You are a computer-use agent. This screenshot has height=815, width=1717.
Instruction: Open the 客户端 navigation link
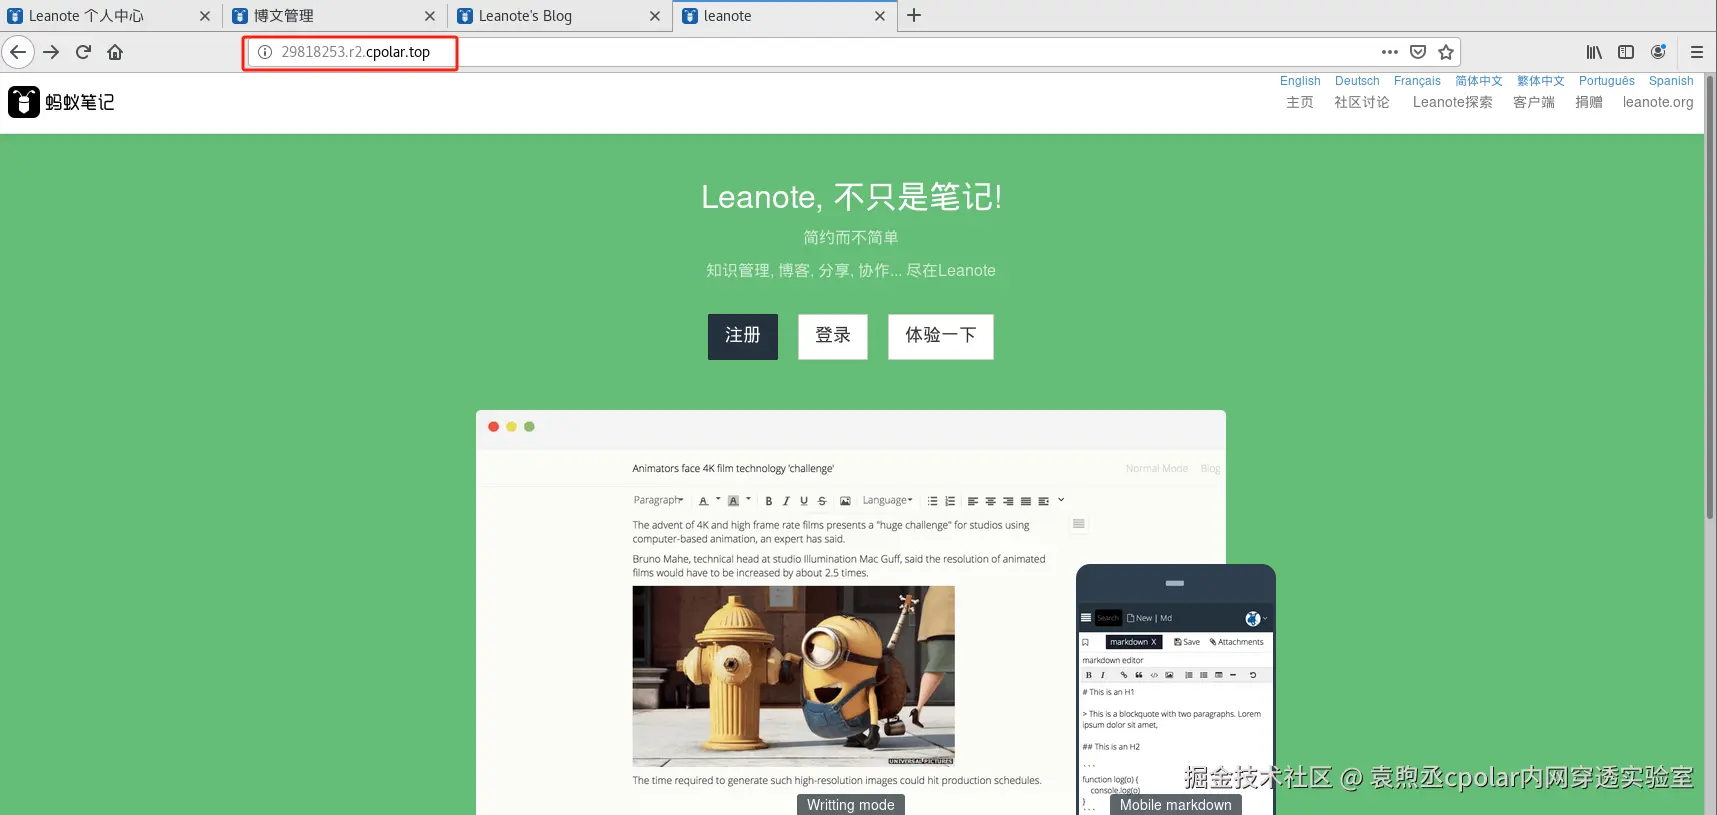click(1534, 102)
